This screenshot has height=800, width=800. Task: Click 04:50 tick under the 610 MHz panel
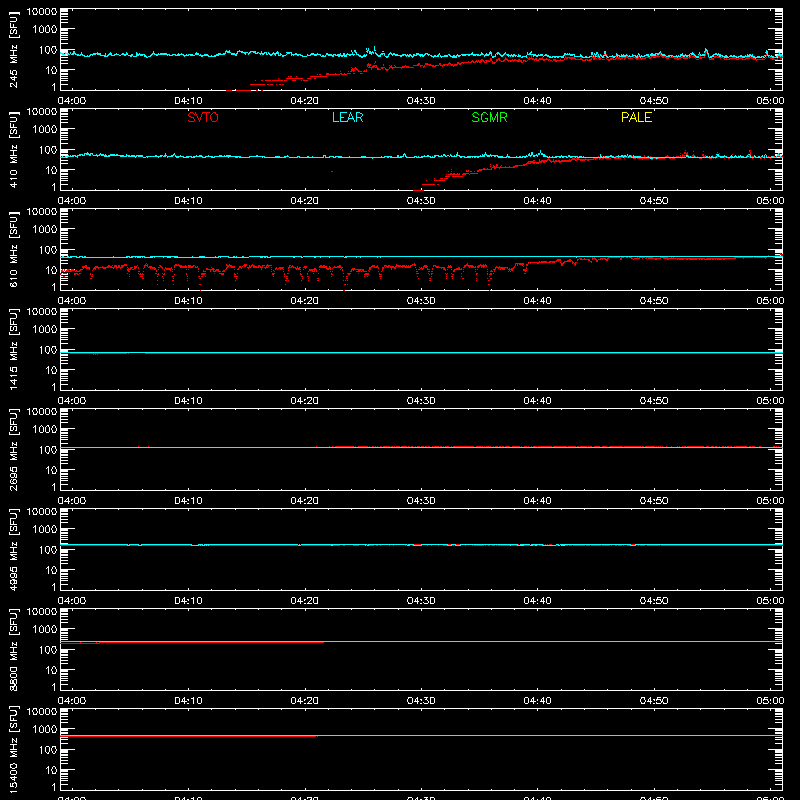pyautogui.click(x=654, y=301)
